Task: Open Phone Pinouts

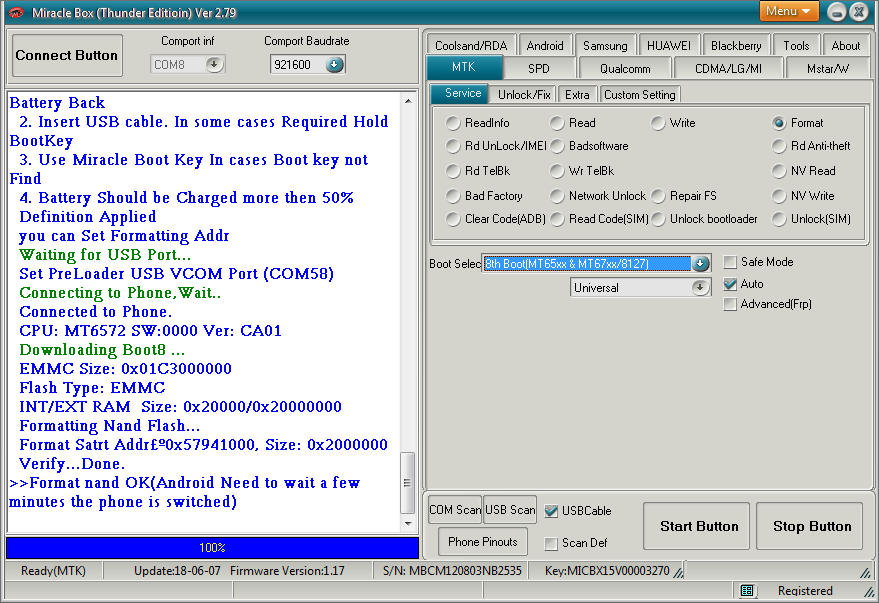Action: (483, 542)
